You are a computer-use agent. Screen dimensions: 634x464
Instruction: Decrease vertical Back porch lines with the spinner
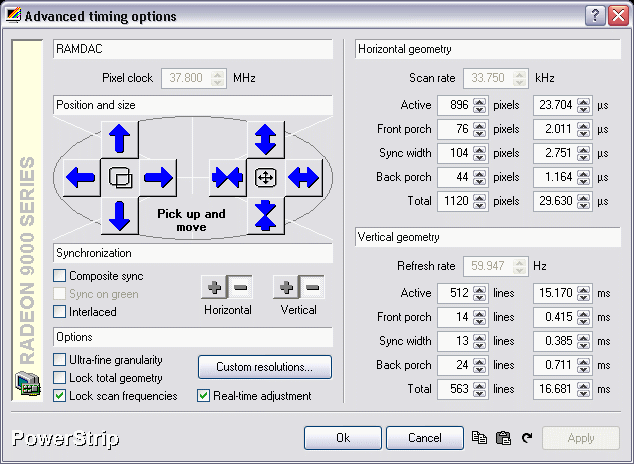[x=480, y=370]
